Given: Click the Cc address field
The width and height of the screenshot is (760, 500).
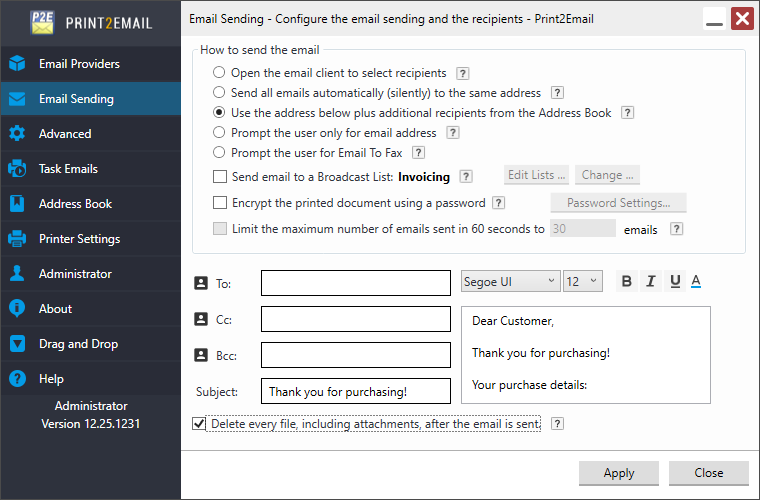Looking at the screenshot, I should [x=356, y=319].
